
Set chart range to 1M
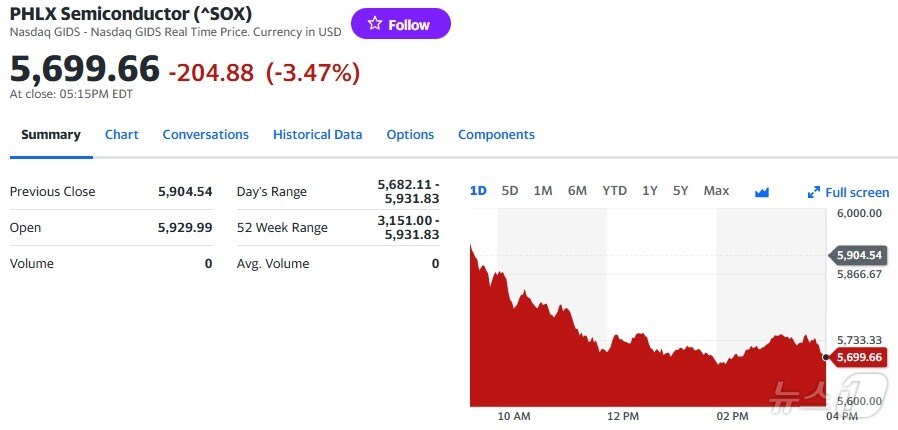(x=543, y=191)
